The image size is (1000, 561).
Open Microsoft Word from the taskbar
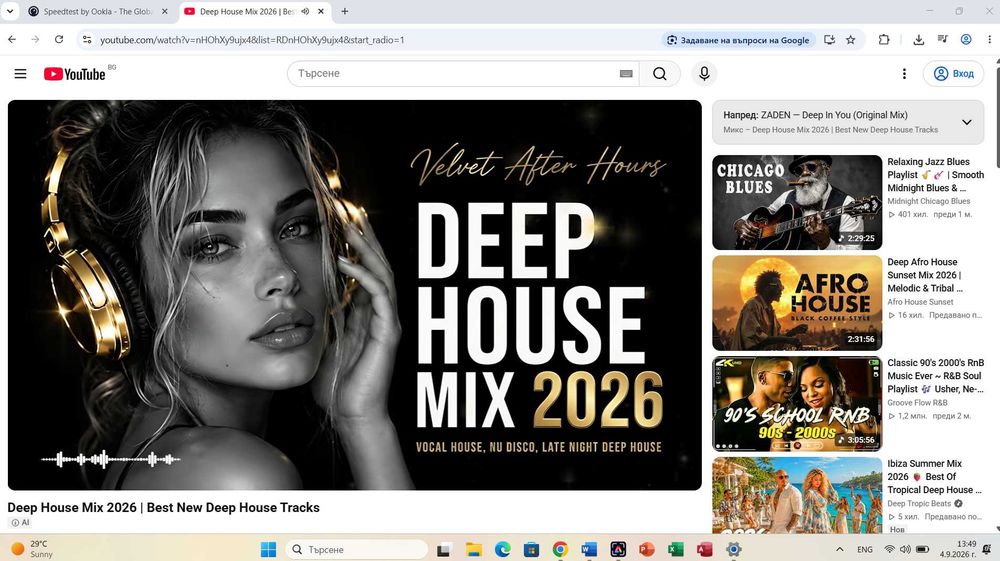pos(589,549)
